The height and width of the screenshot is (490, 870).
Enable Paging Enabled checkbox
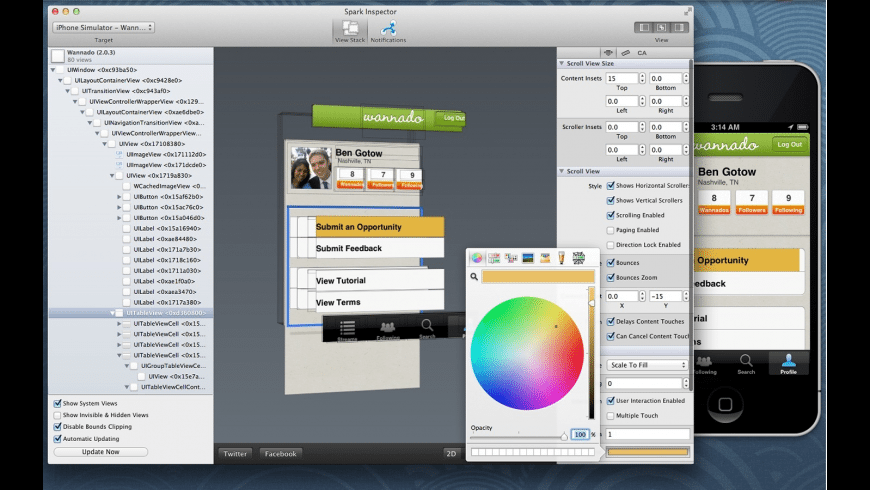pos(610,230)
